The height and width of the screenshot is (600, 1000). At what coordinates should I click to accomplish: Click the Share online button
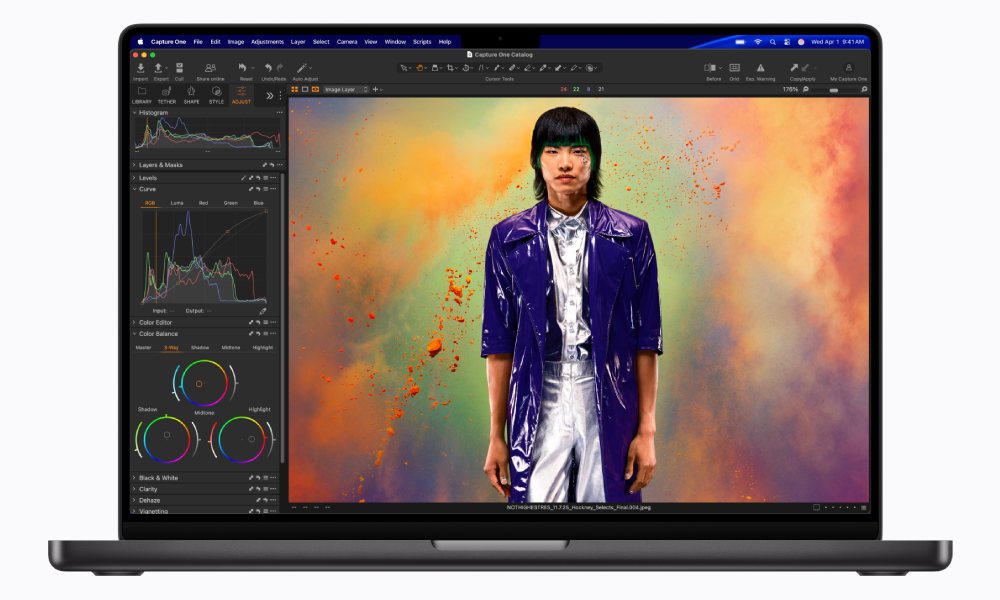click(x=210, y=68)
